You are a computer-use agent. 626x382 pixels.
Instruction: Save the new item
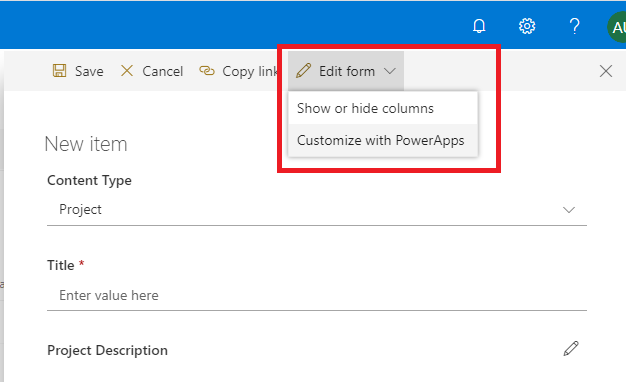78,71
